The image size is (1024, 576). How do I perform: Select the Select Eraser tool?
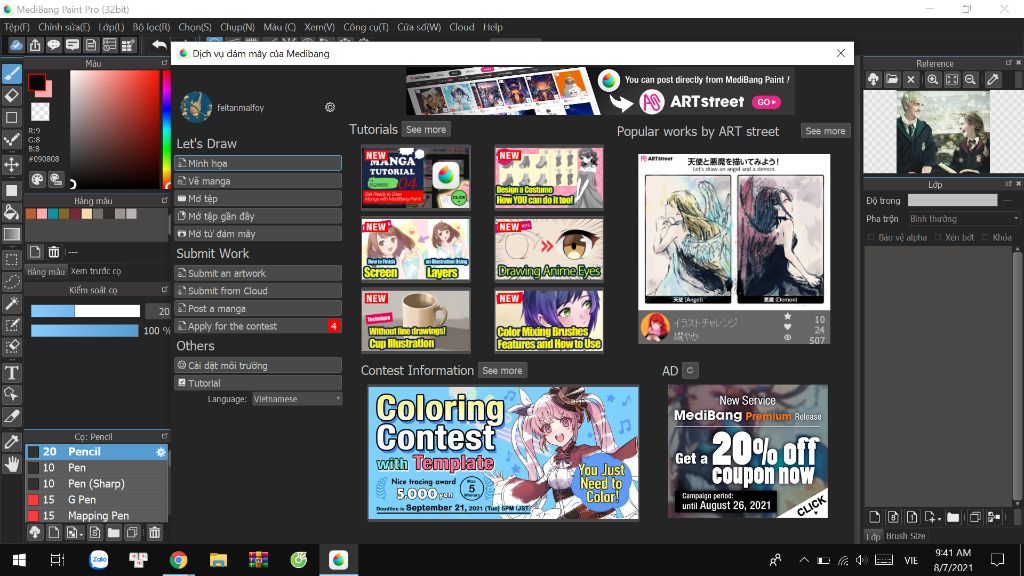[x=12, y=347]
